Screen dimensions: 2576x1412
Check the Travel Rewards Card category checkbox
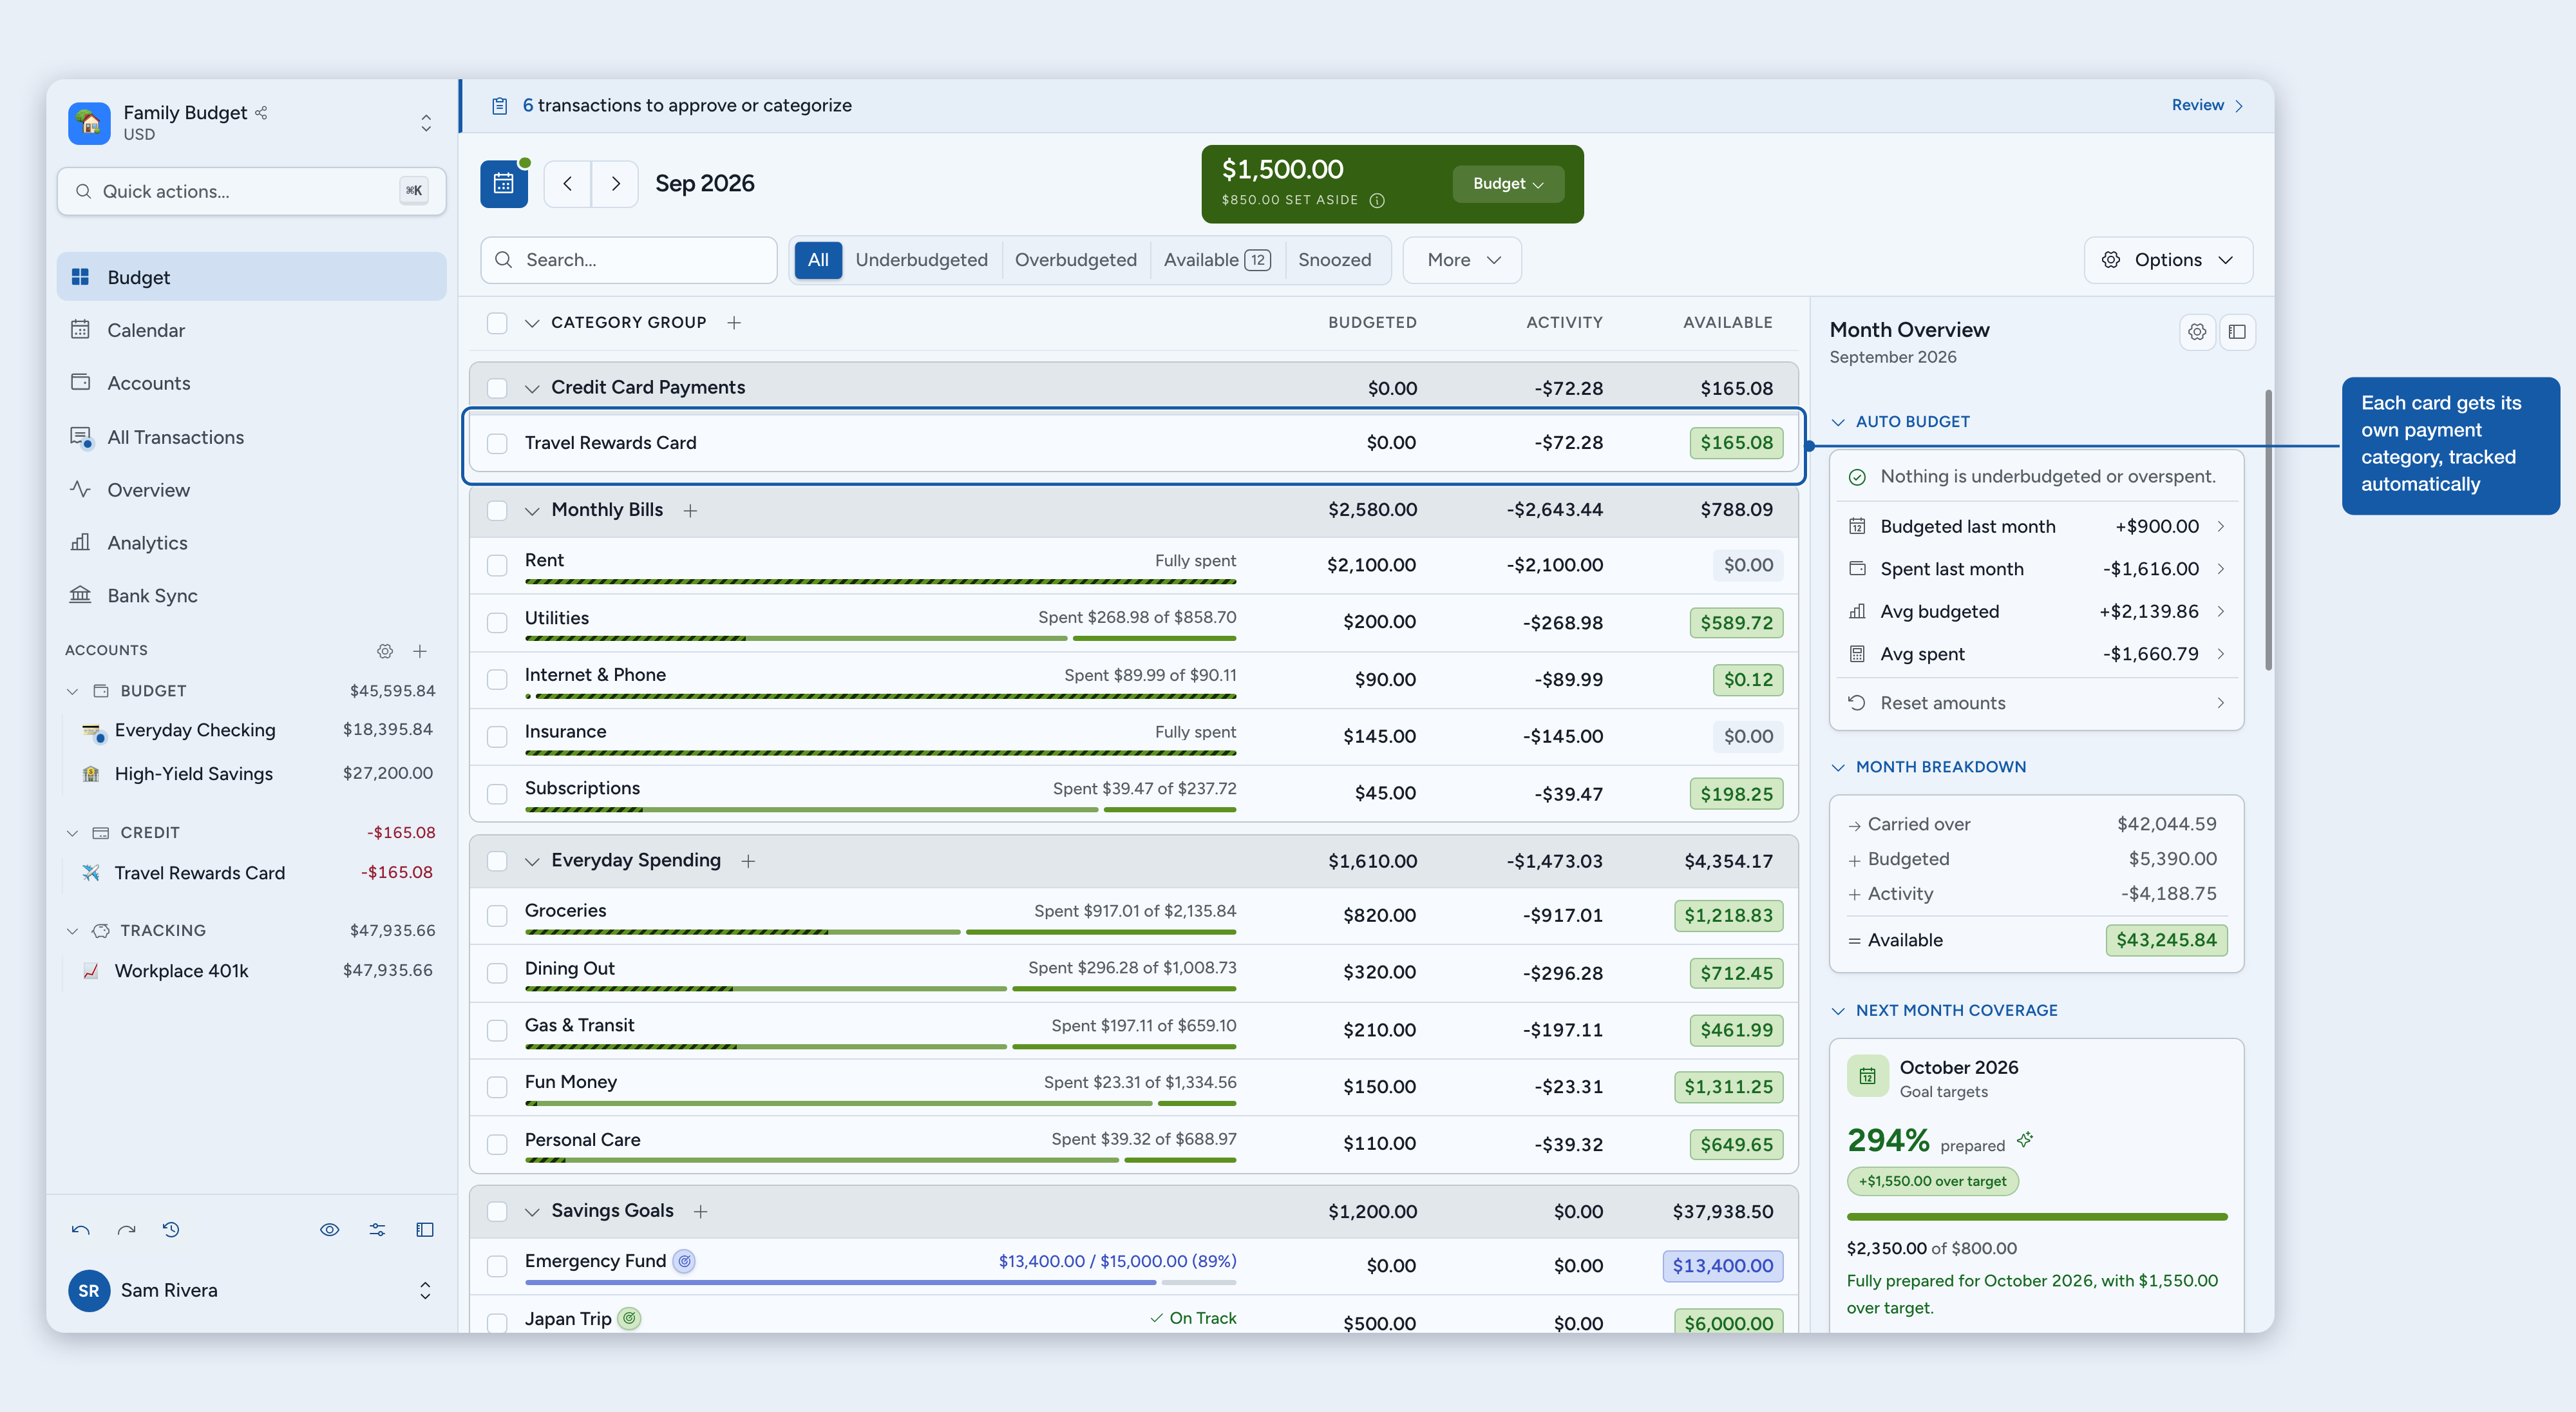[x=497, y=443]
